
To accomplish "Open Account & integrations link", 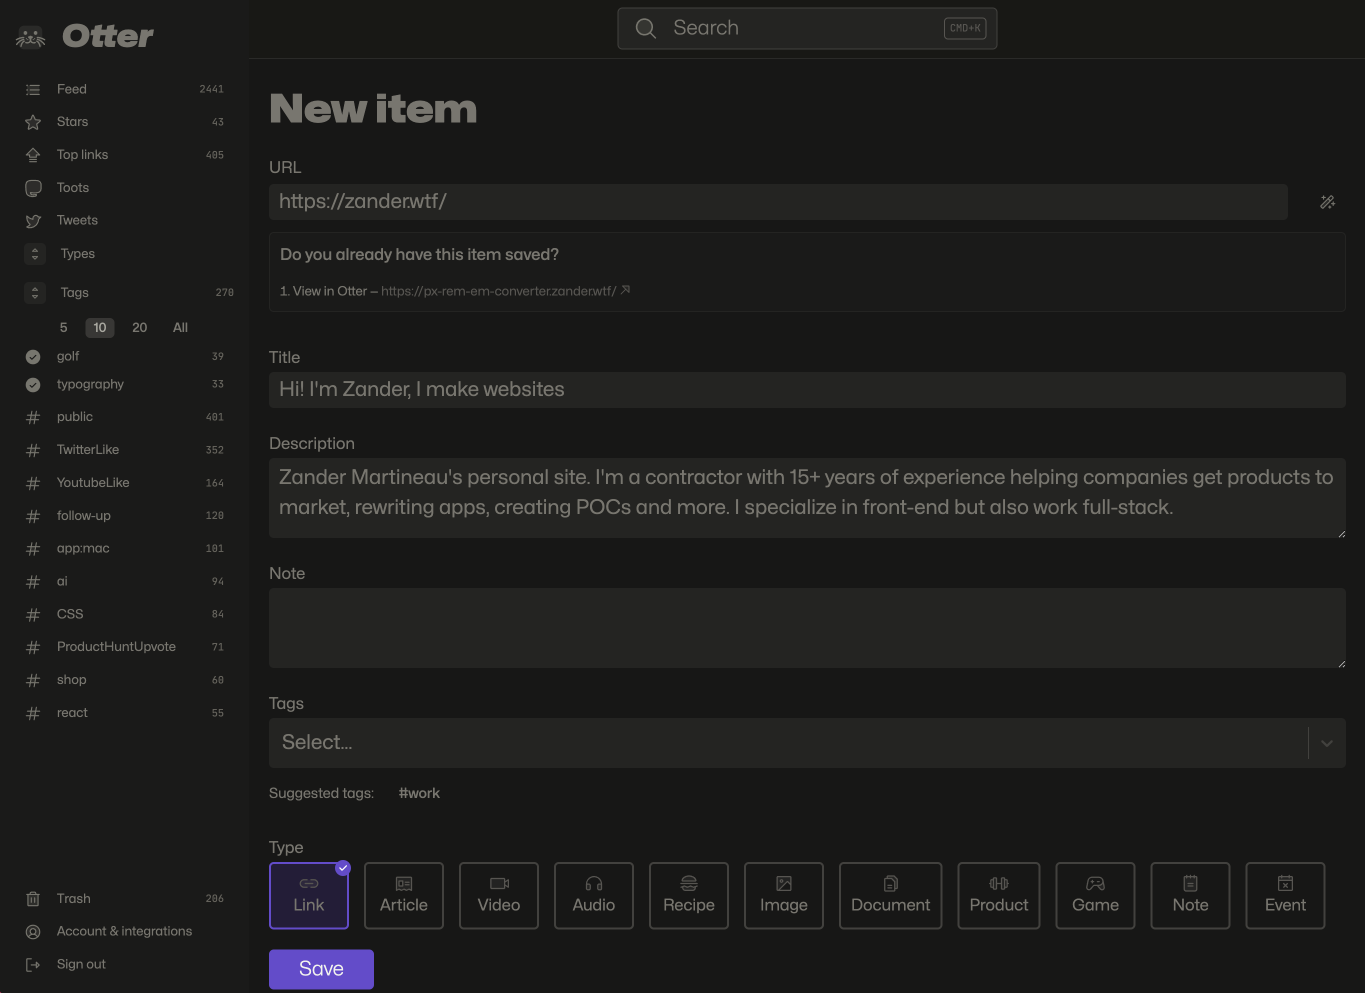I will pyautogui.click(x=124, y=931).
